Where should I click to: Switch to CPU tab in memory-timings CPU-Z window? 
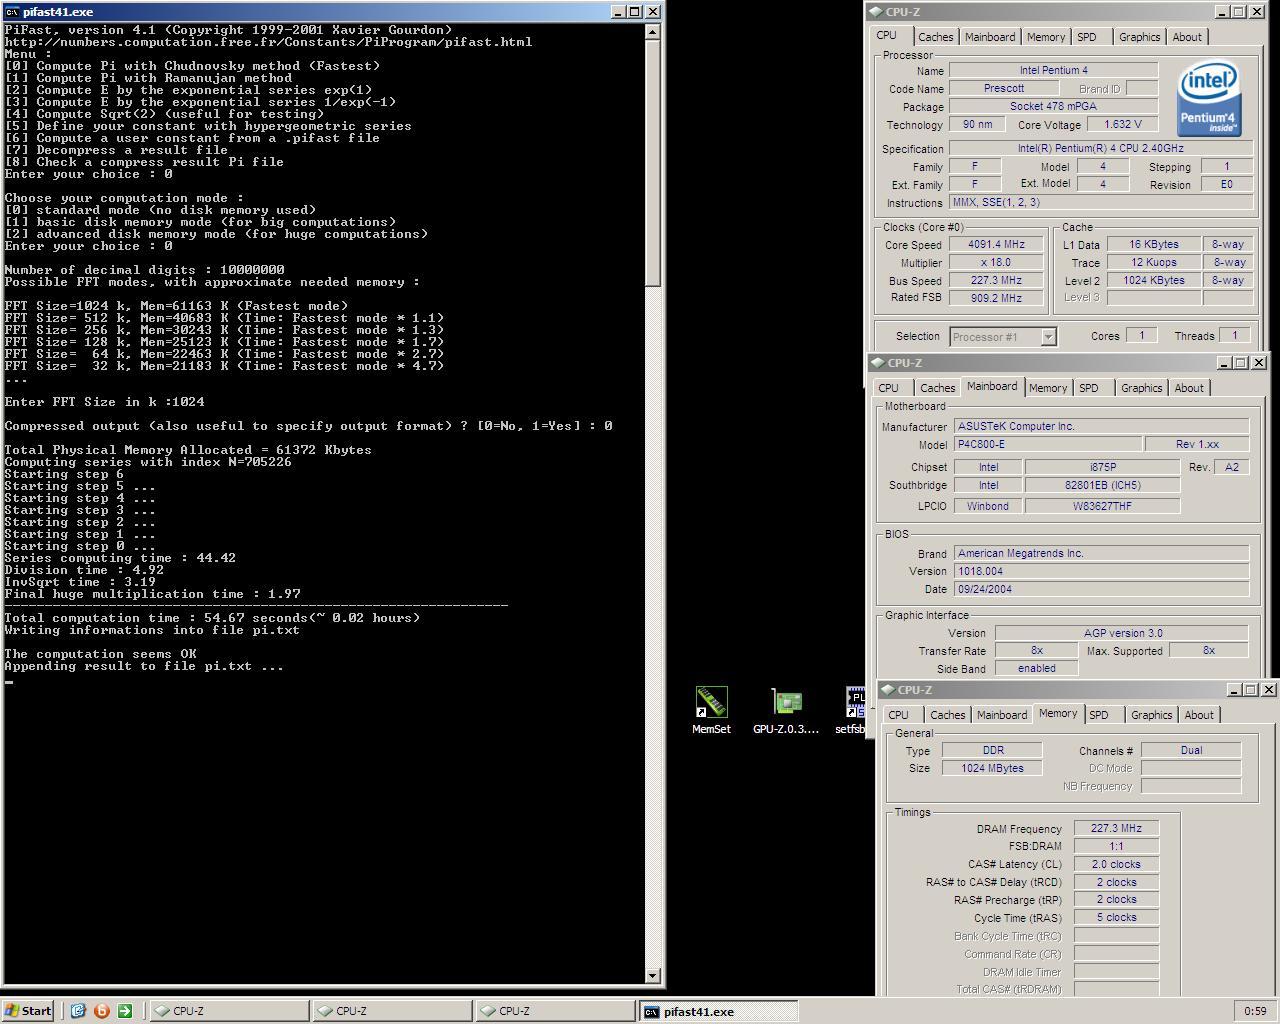click(898, 715)
